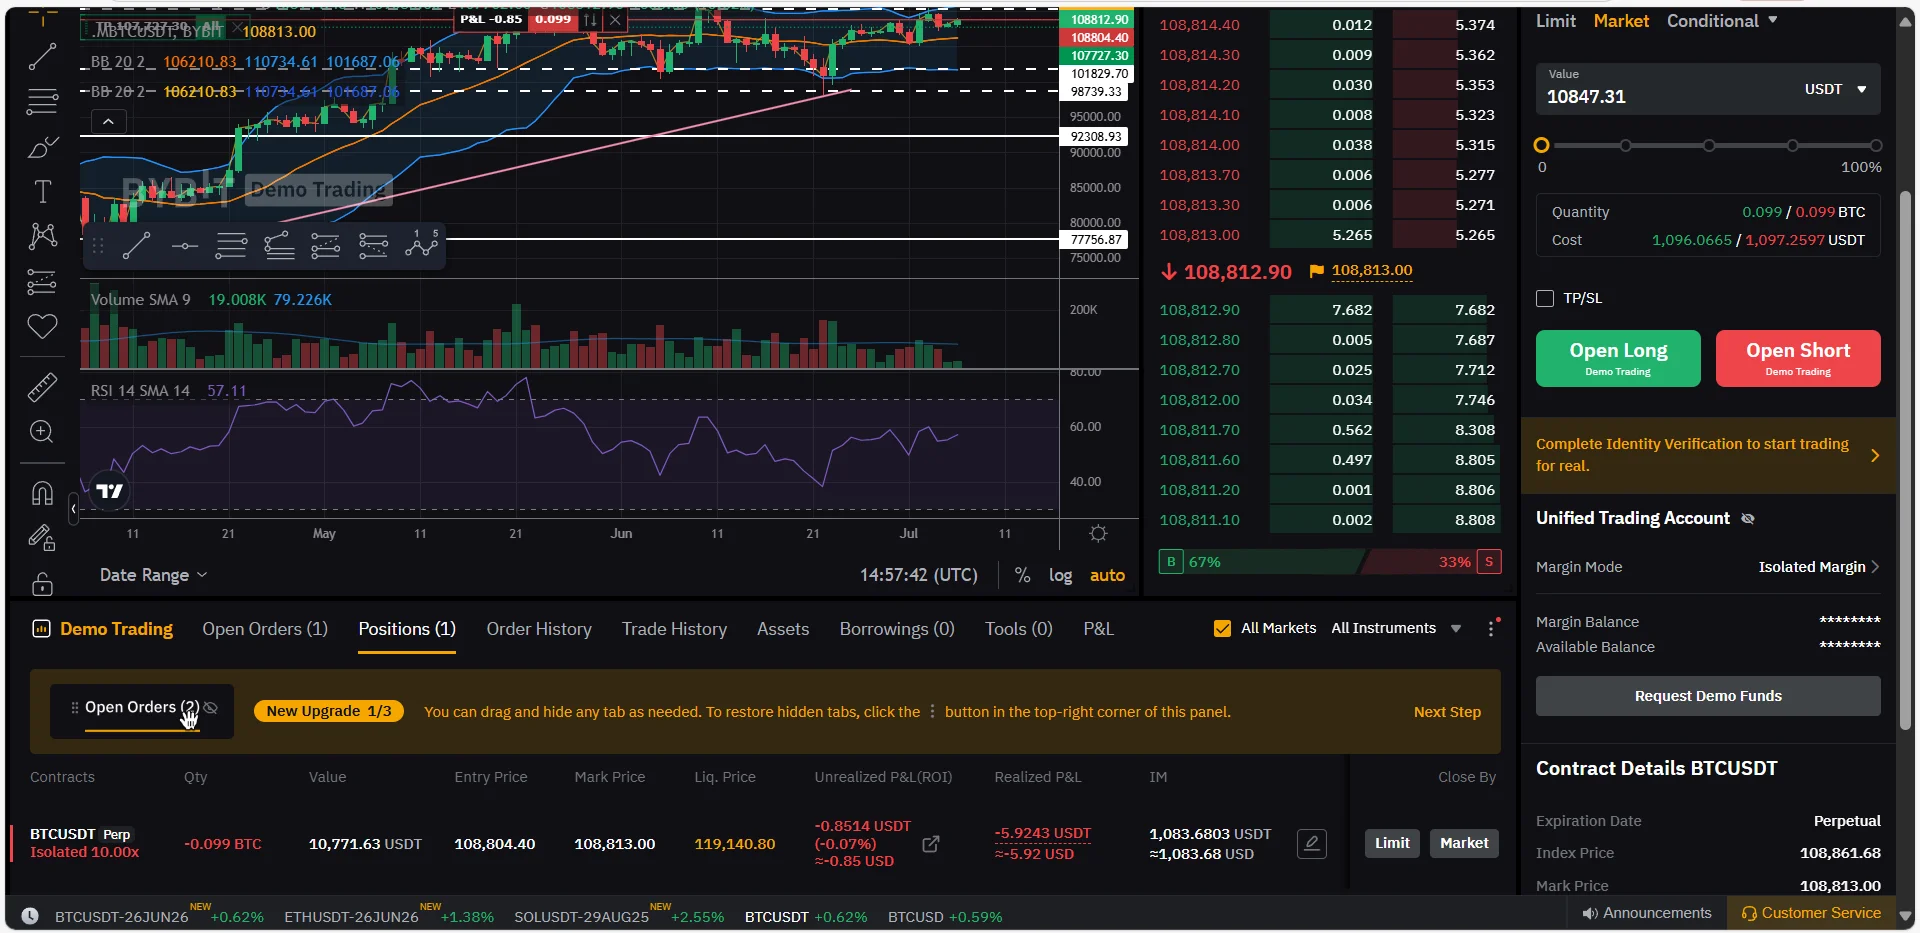The width and height of the screenshot is (1920, 933).
Task: Click the TradingView logo on chart
Action: point(109,491)
